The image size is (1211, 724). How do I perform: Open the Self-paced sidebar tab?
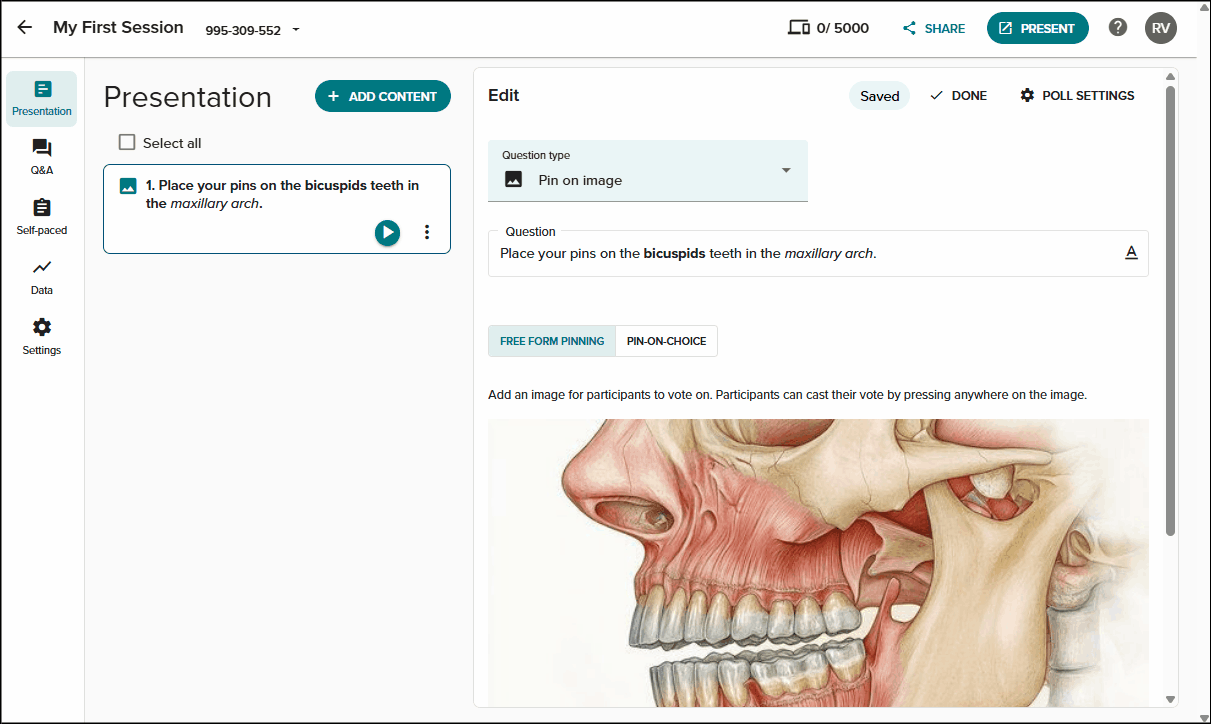coord(42,217)
